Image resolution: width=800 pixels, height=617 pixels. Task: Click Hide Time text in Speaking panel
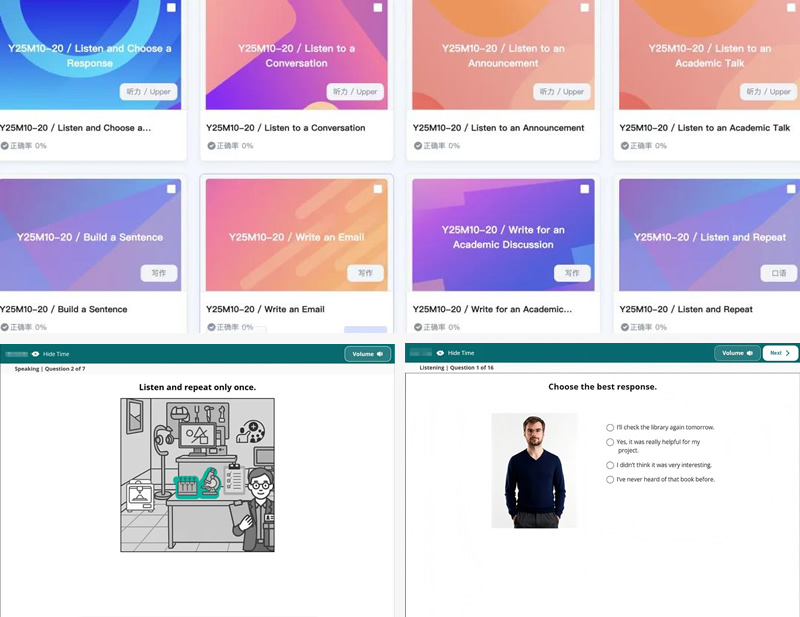click(x=56, y=354)
